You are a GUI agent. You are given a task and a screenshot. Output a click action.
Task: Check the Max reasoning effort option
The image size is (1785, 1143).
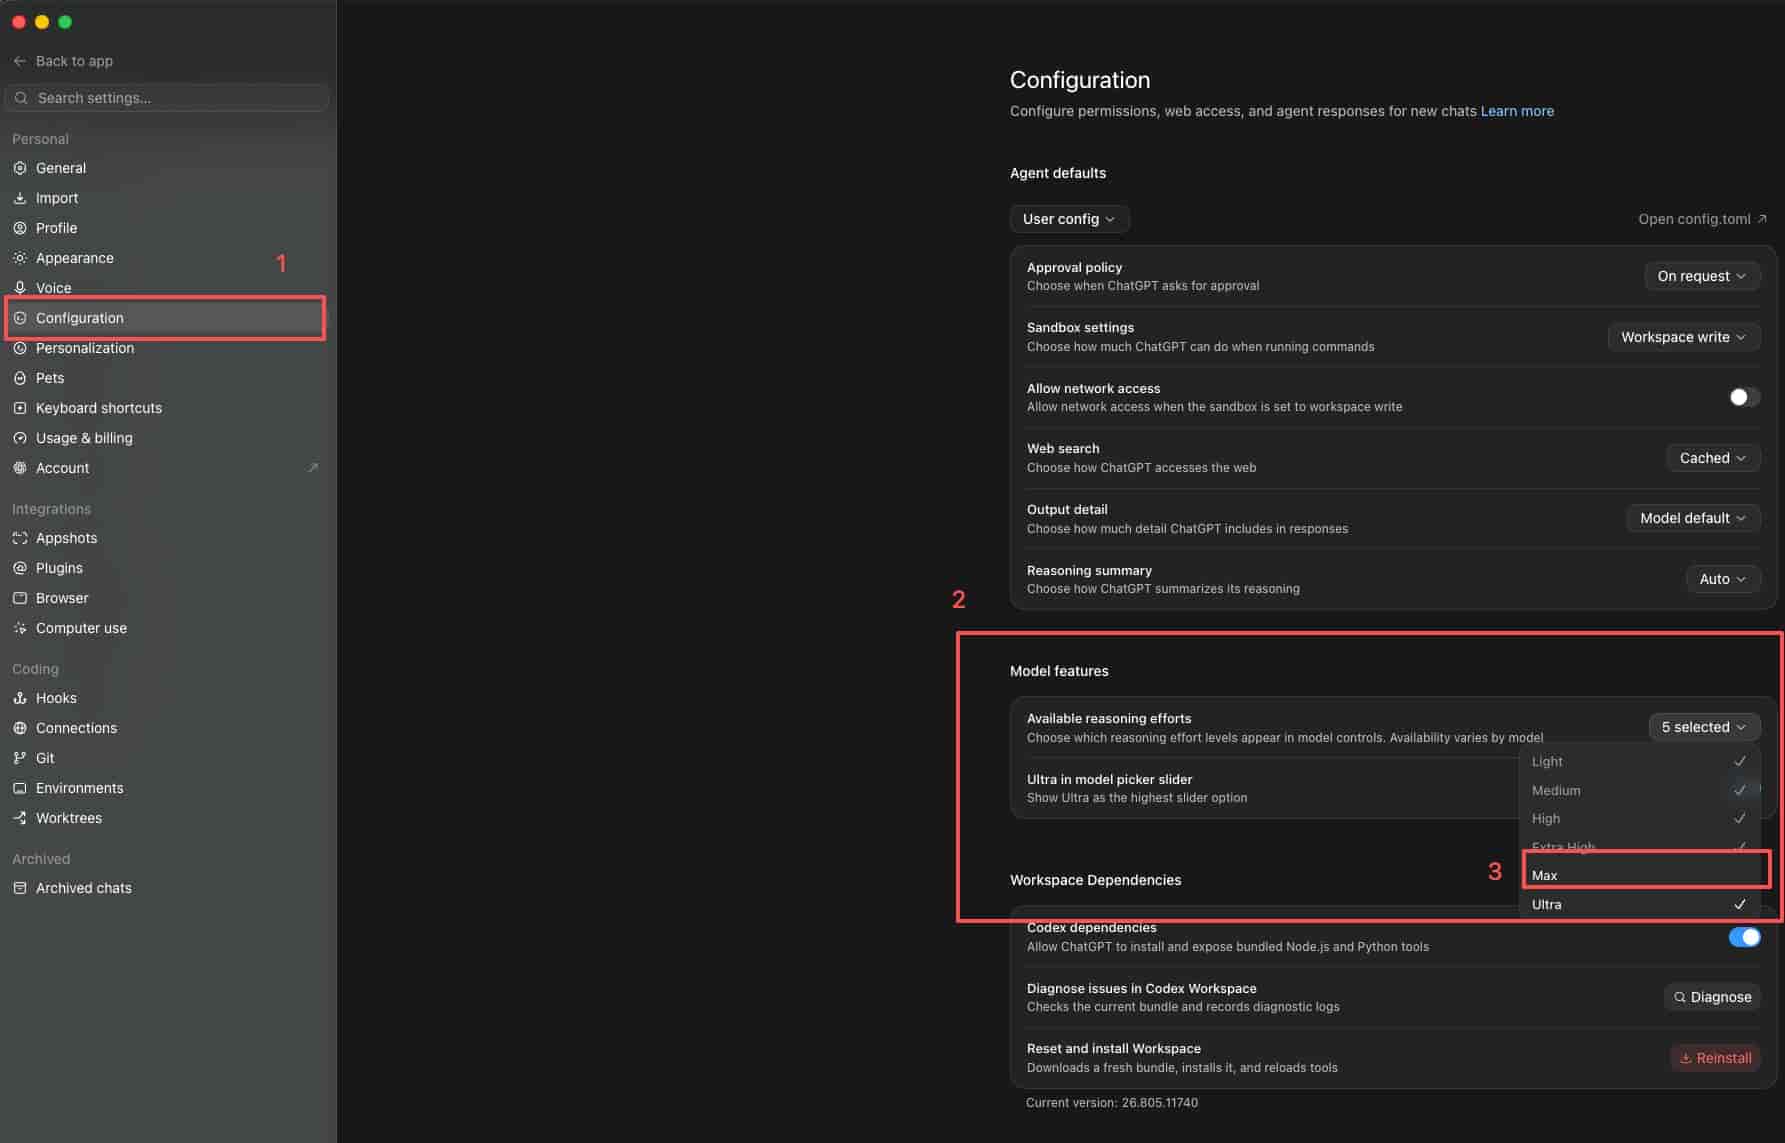point(1640,875)
